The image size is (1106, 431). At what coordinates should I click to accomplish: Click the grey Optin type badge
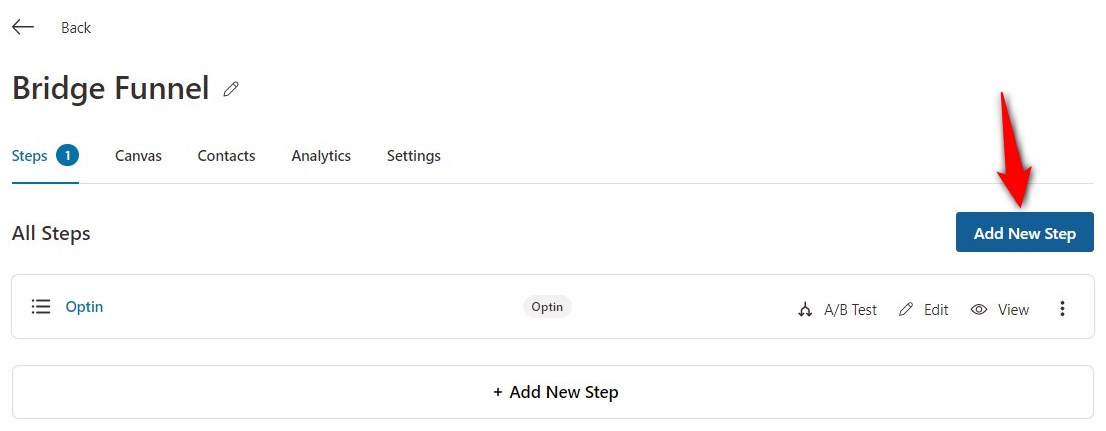(x=547, y=307)
